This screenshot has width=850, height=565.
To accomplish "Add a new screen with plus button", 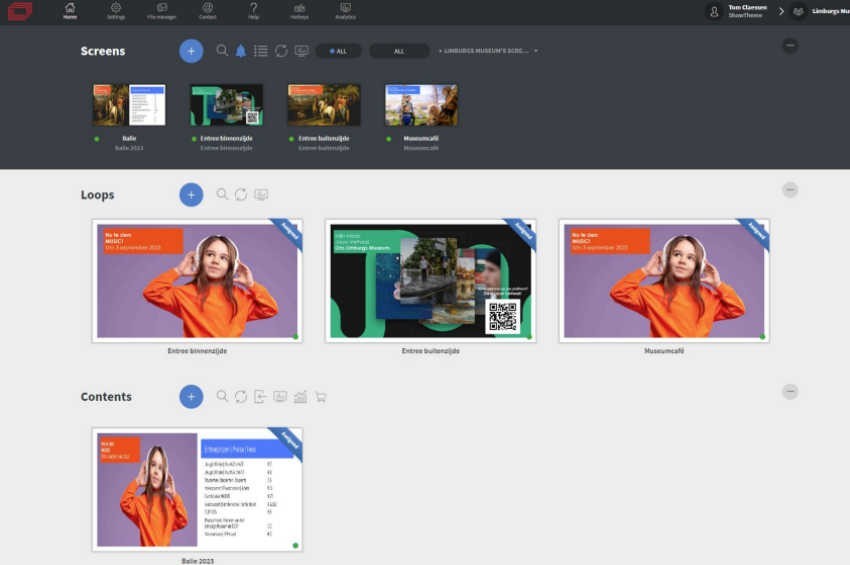I will coord(191,51).
